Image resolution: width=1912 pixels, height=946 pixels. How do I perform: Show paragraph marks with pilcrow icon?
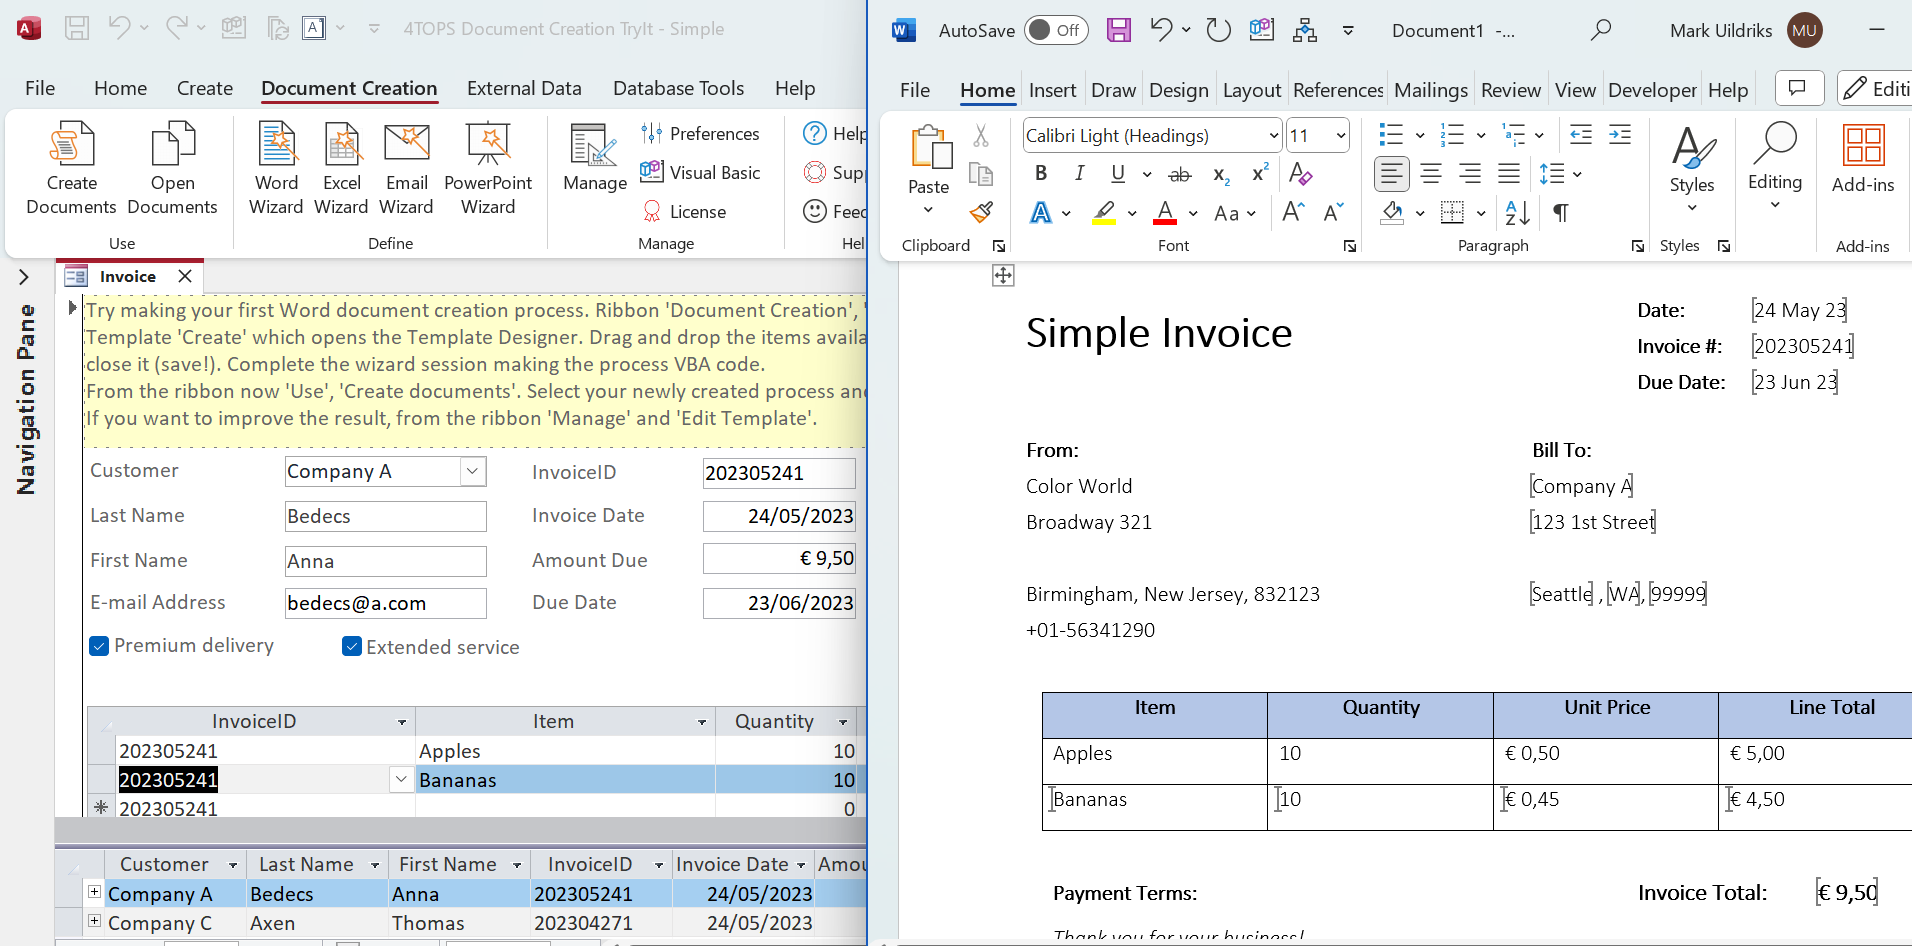pos(1560,213)
